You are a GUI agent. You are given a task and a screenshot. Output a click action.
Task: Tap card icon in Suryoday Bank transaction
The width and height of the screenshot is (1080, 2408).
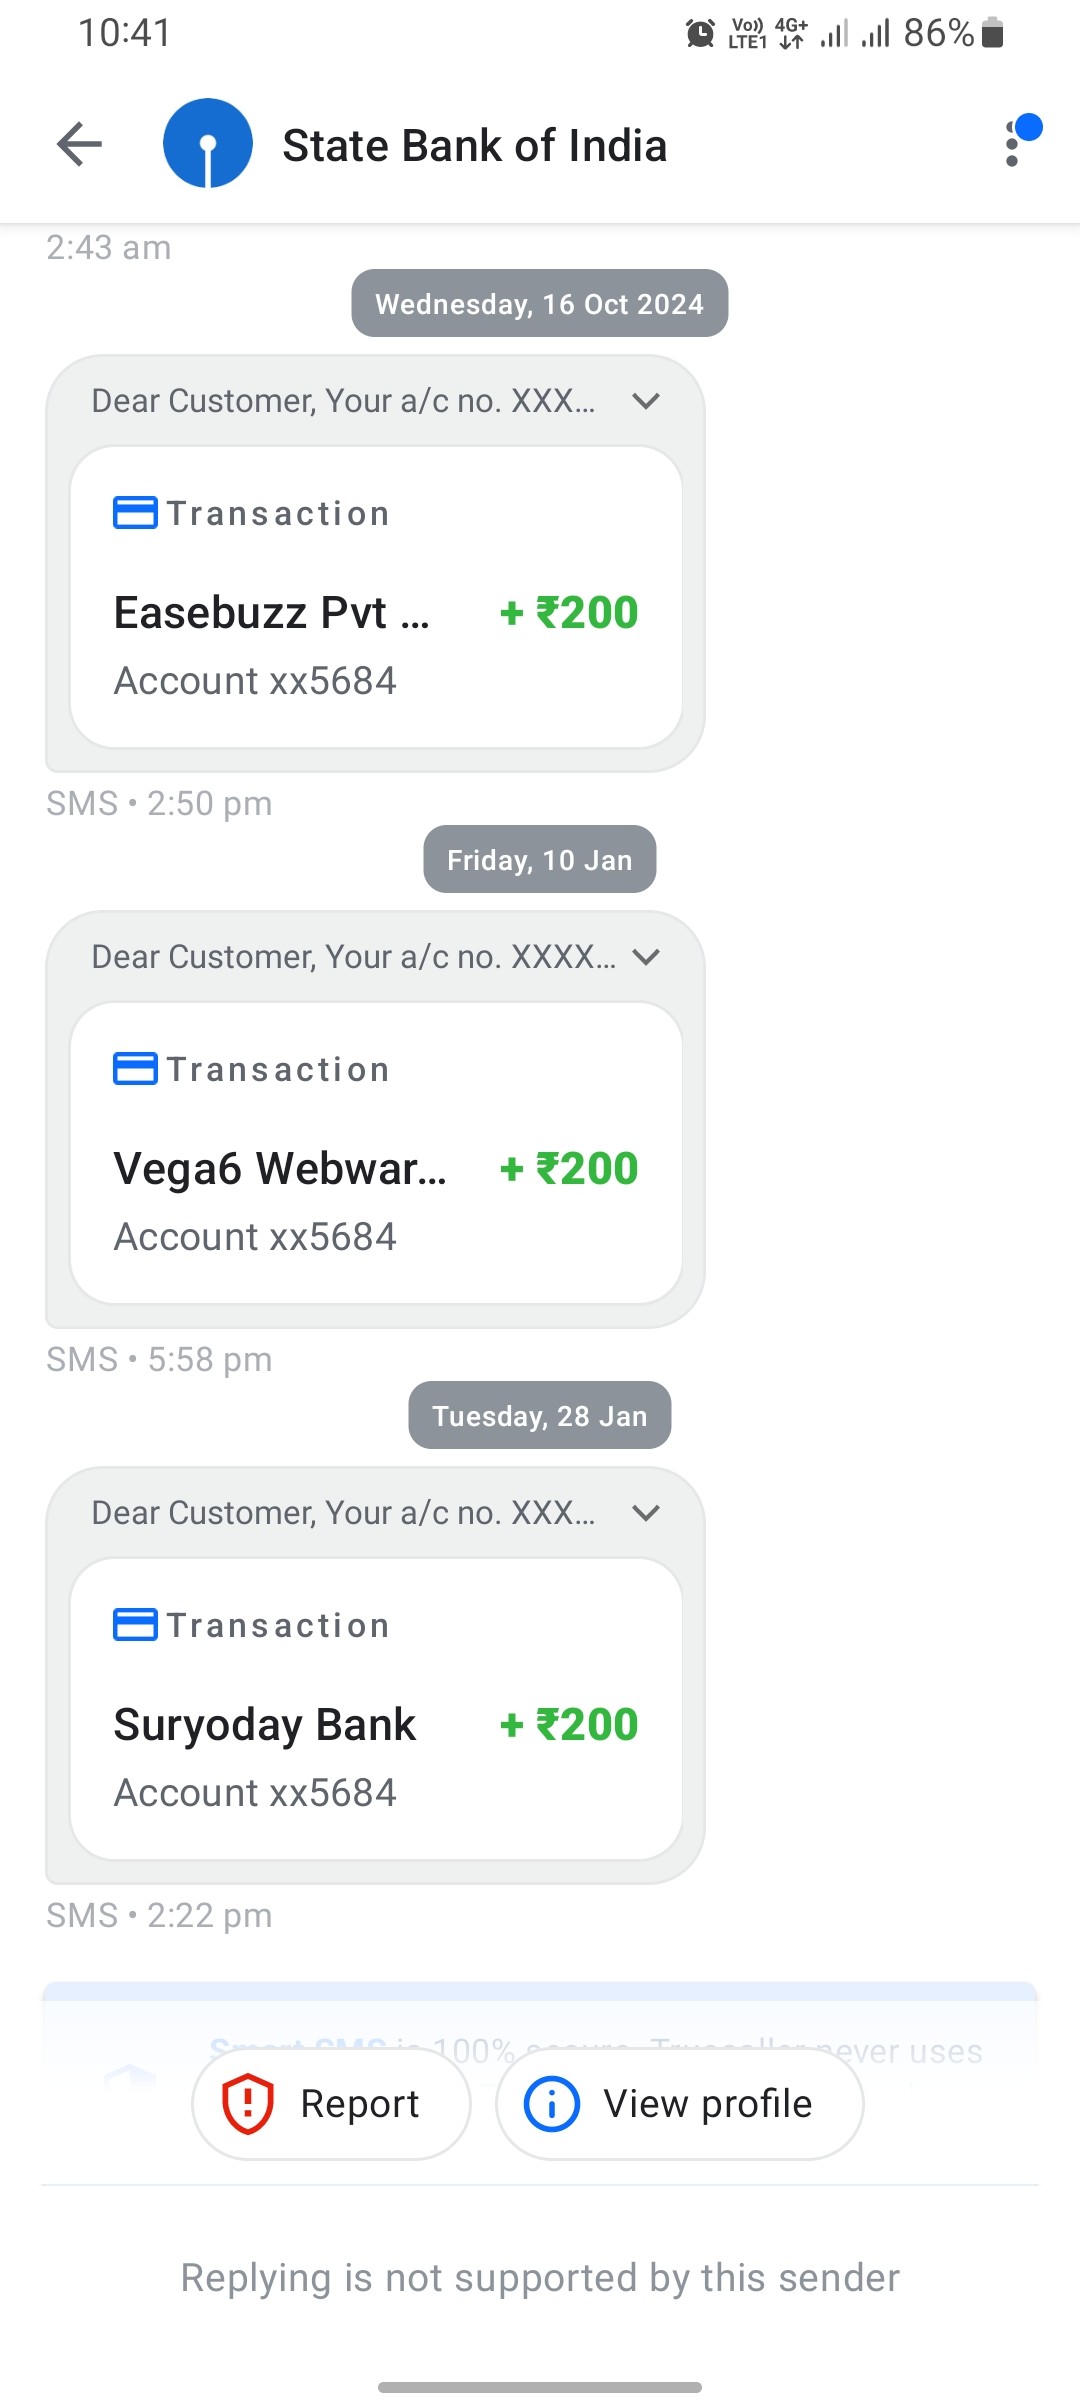[135, 1625]
